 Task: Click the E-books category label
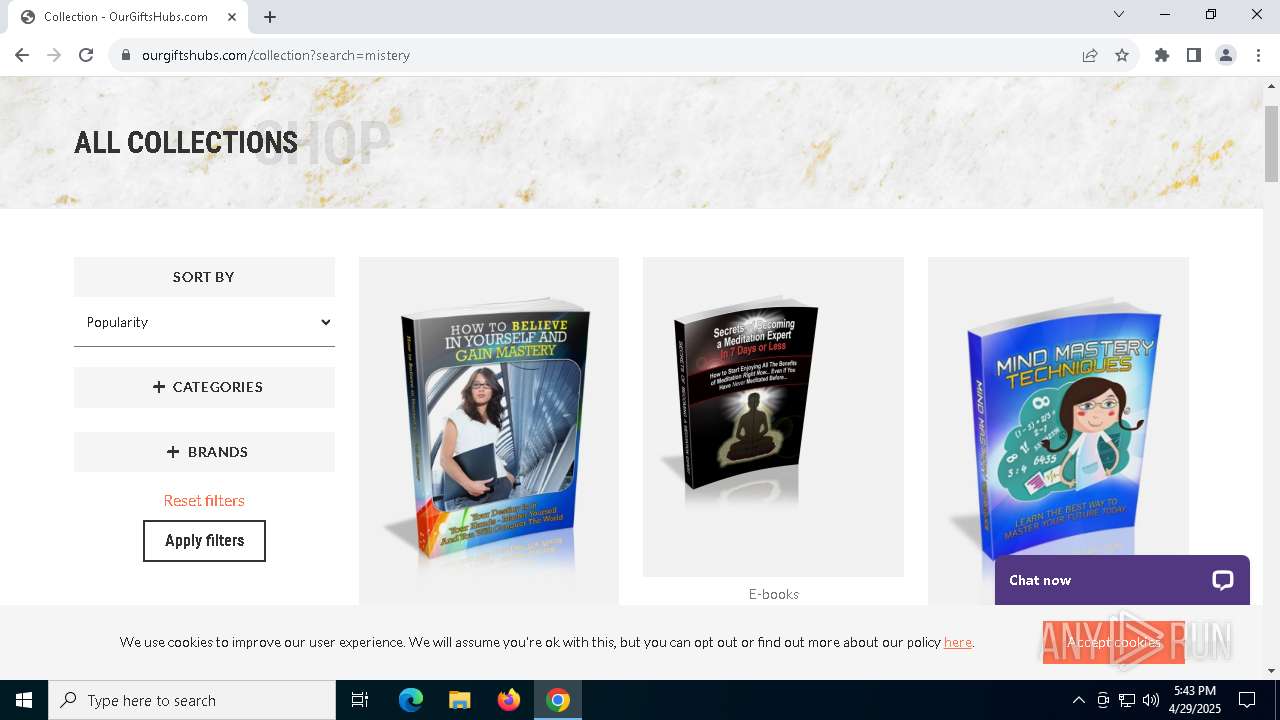click(x=774, y=594)
